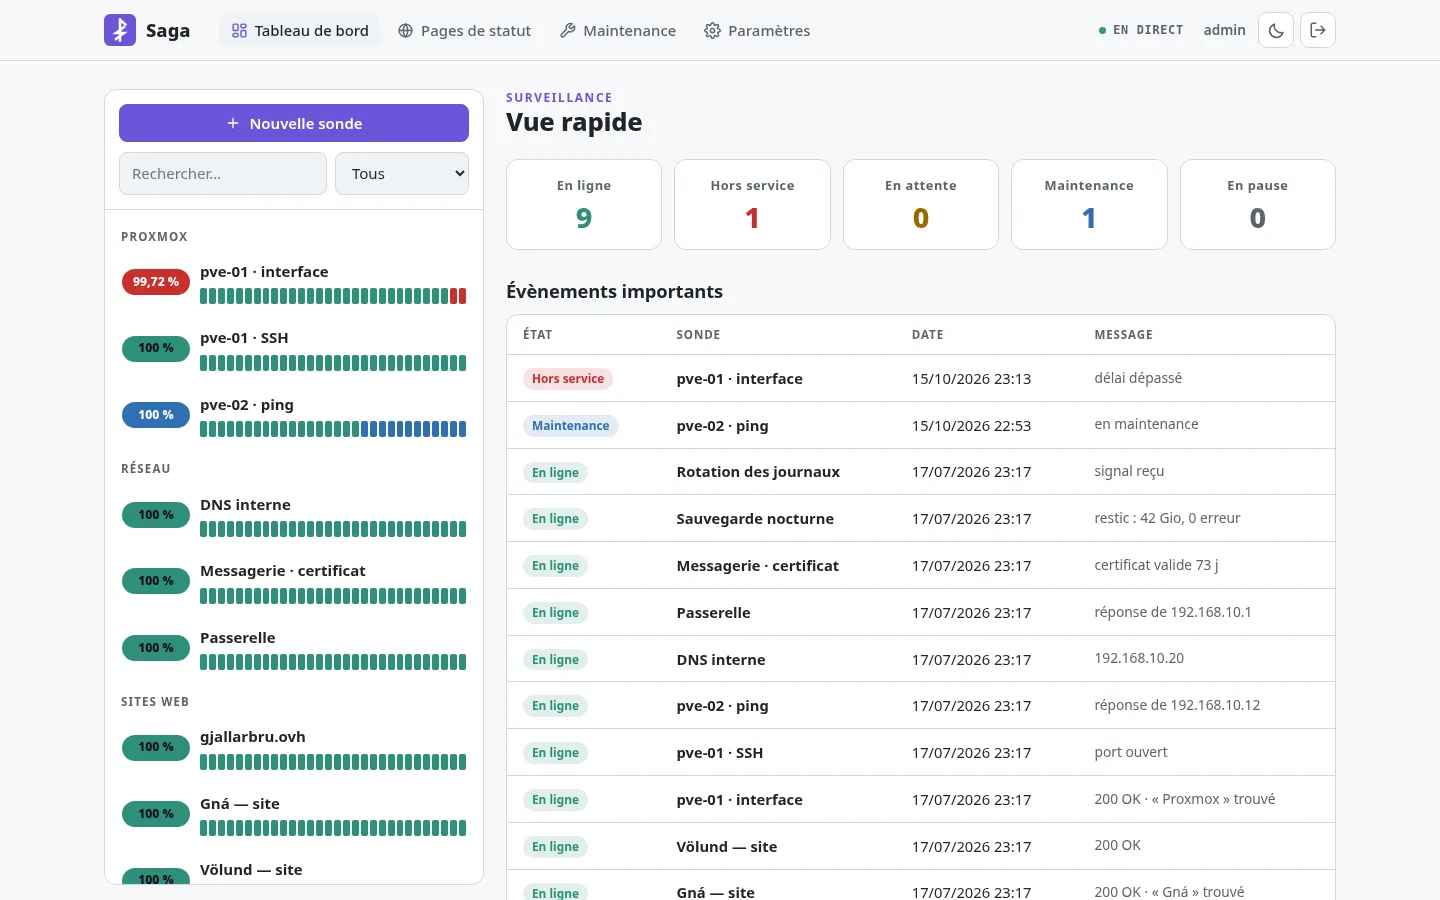1440x900 pixels.
Task: Click the Maintenance stat card
Action: point(1089,204)
